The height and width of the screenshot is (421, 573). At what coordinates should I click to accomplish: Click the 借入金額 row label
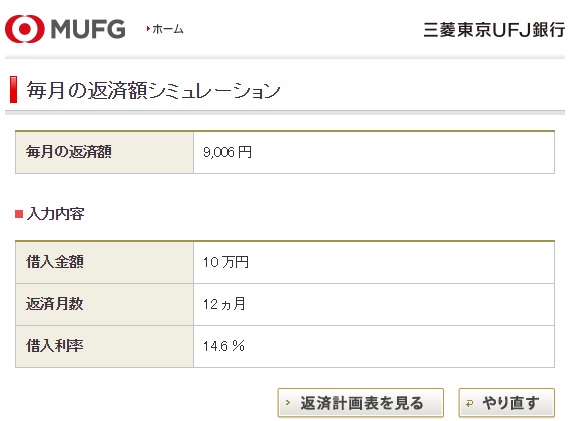tap(55, 262)
